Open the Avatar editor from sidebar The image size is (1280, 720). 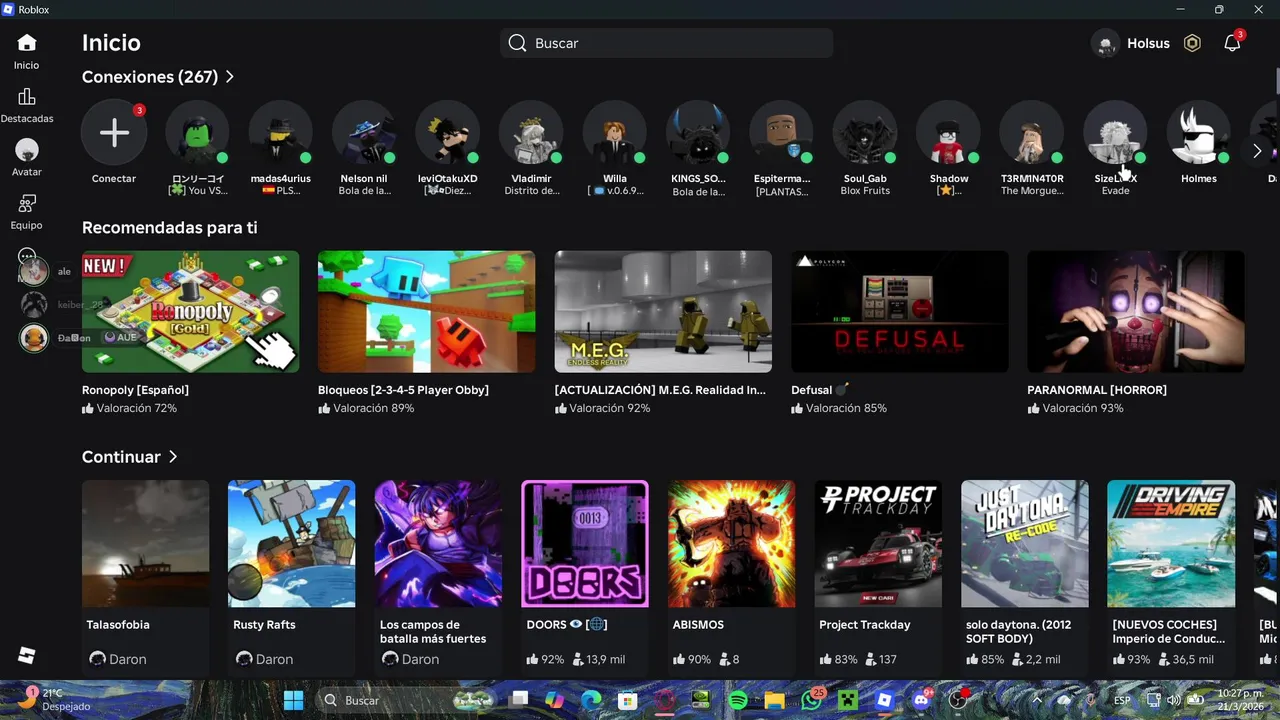coord(27,151)
